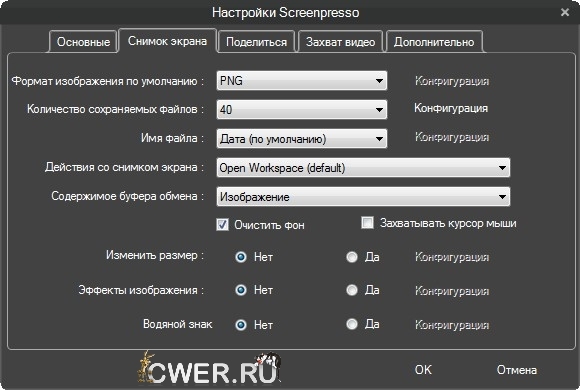Go to the Захват видео tab

(x=340, y=42)
